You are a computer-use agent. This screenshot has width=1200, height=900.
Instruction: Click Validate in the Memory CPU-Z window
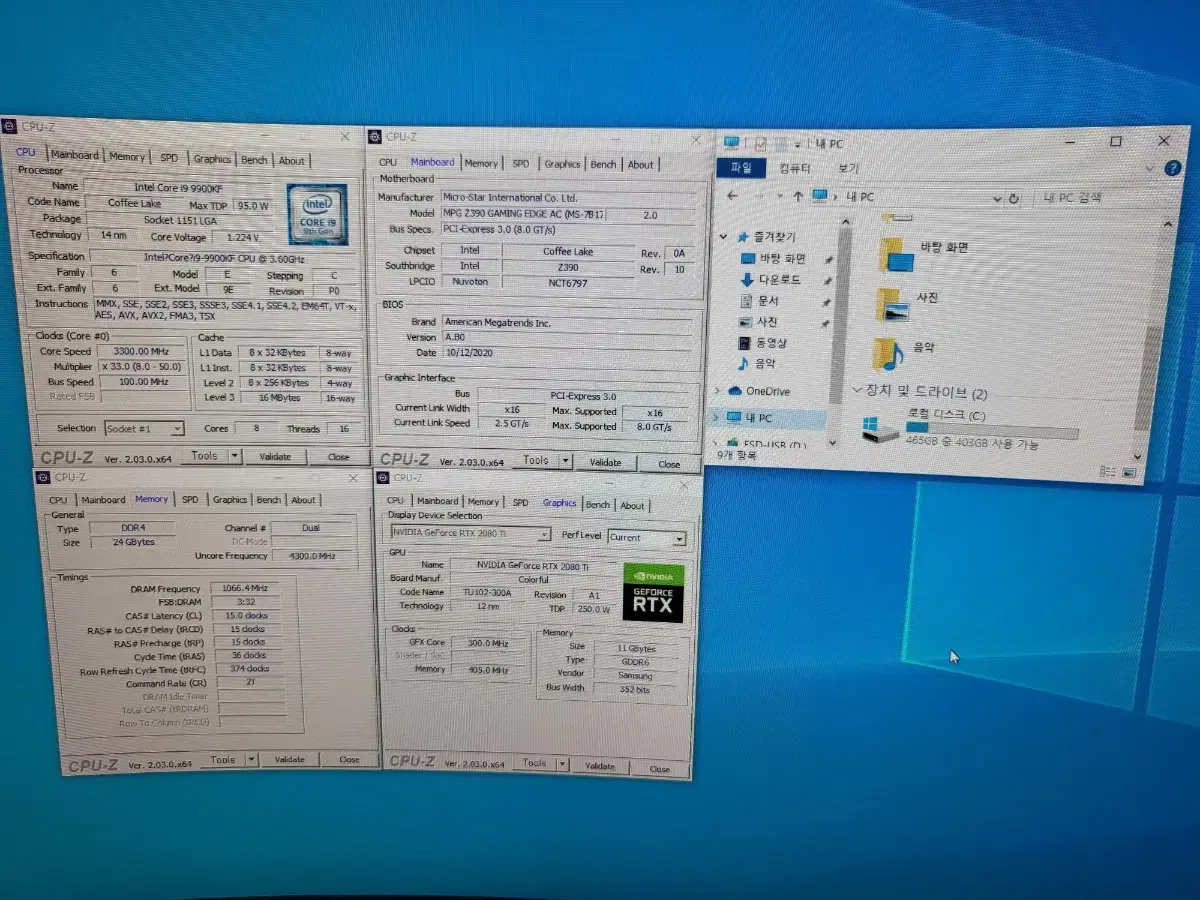tap(289, 760)
